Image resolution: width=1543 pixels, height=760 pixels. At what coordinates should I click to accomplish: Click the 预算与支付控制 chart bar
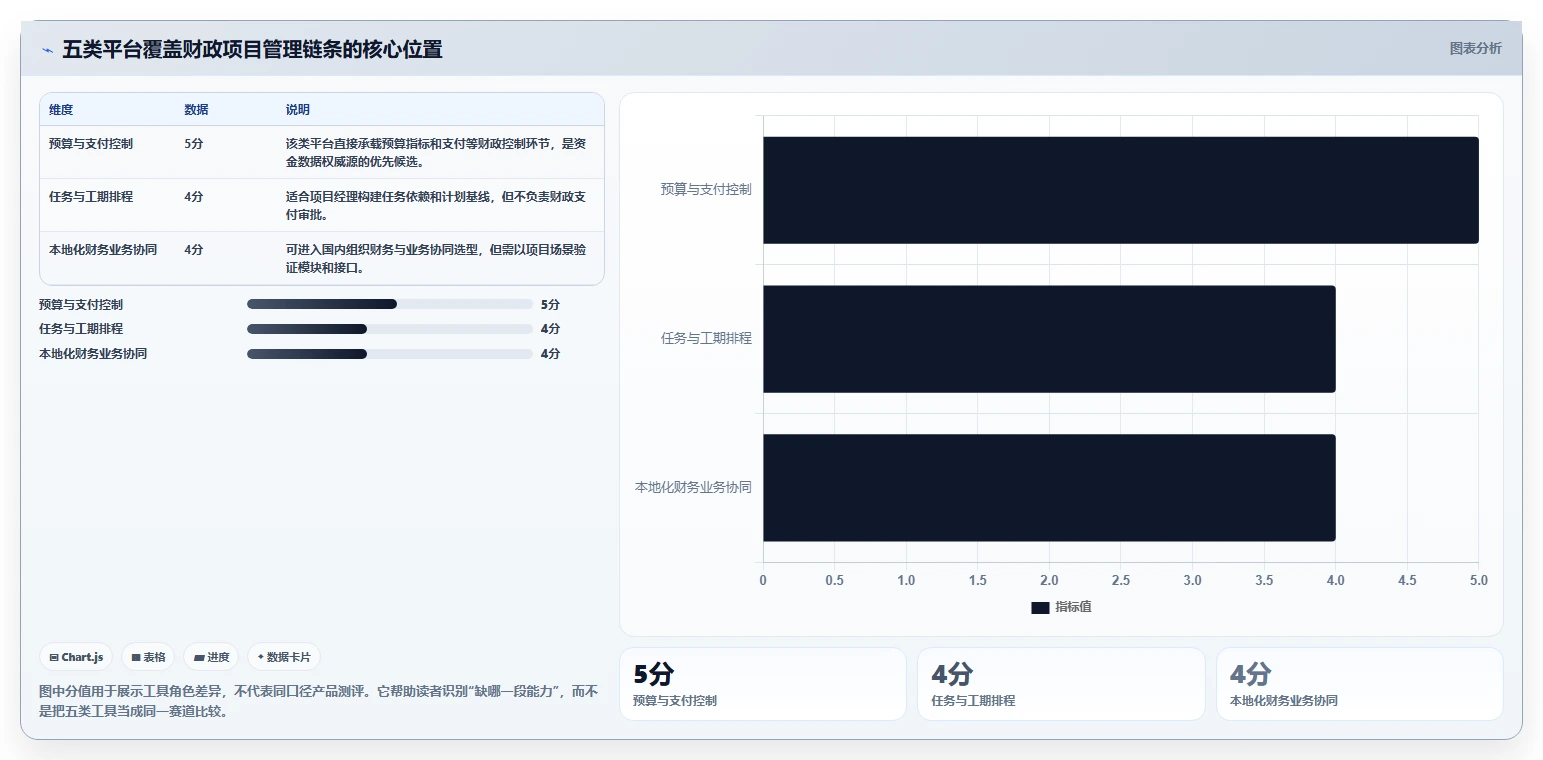[x=1120, y=190]
